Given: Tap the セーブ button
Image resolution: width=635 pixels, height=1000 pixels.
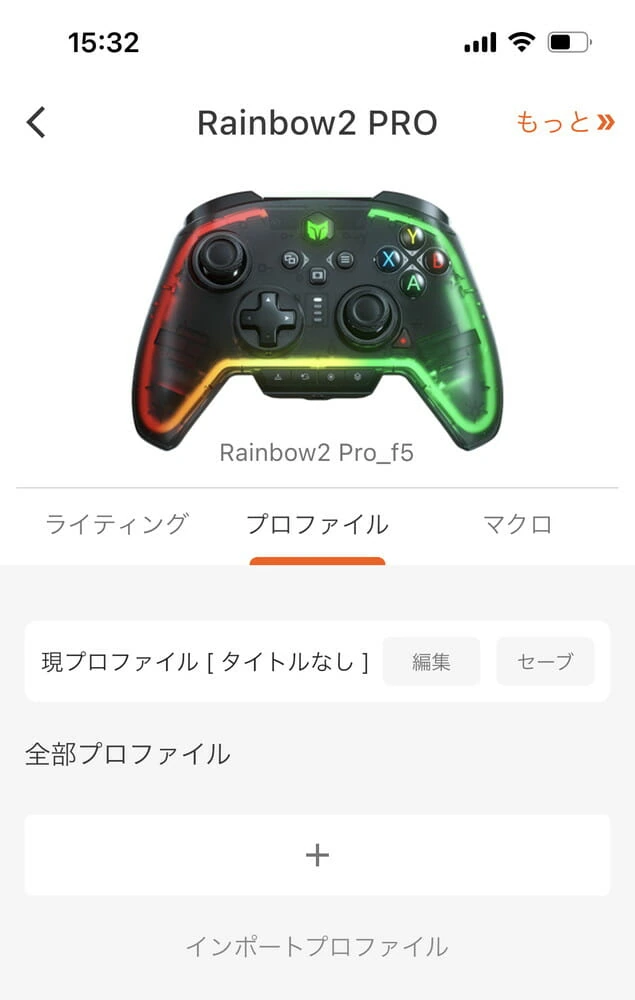Looking at the screenshot, I should [x=545, y=661].
